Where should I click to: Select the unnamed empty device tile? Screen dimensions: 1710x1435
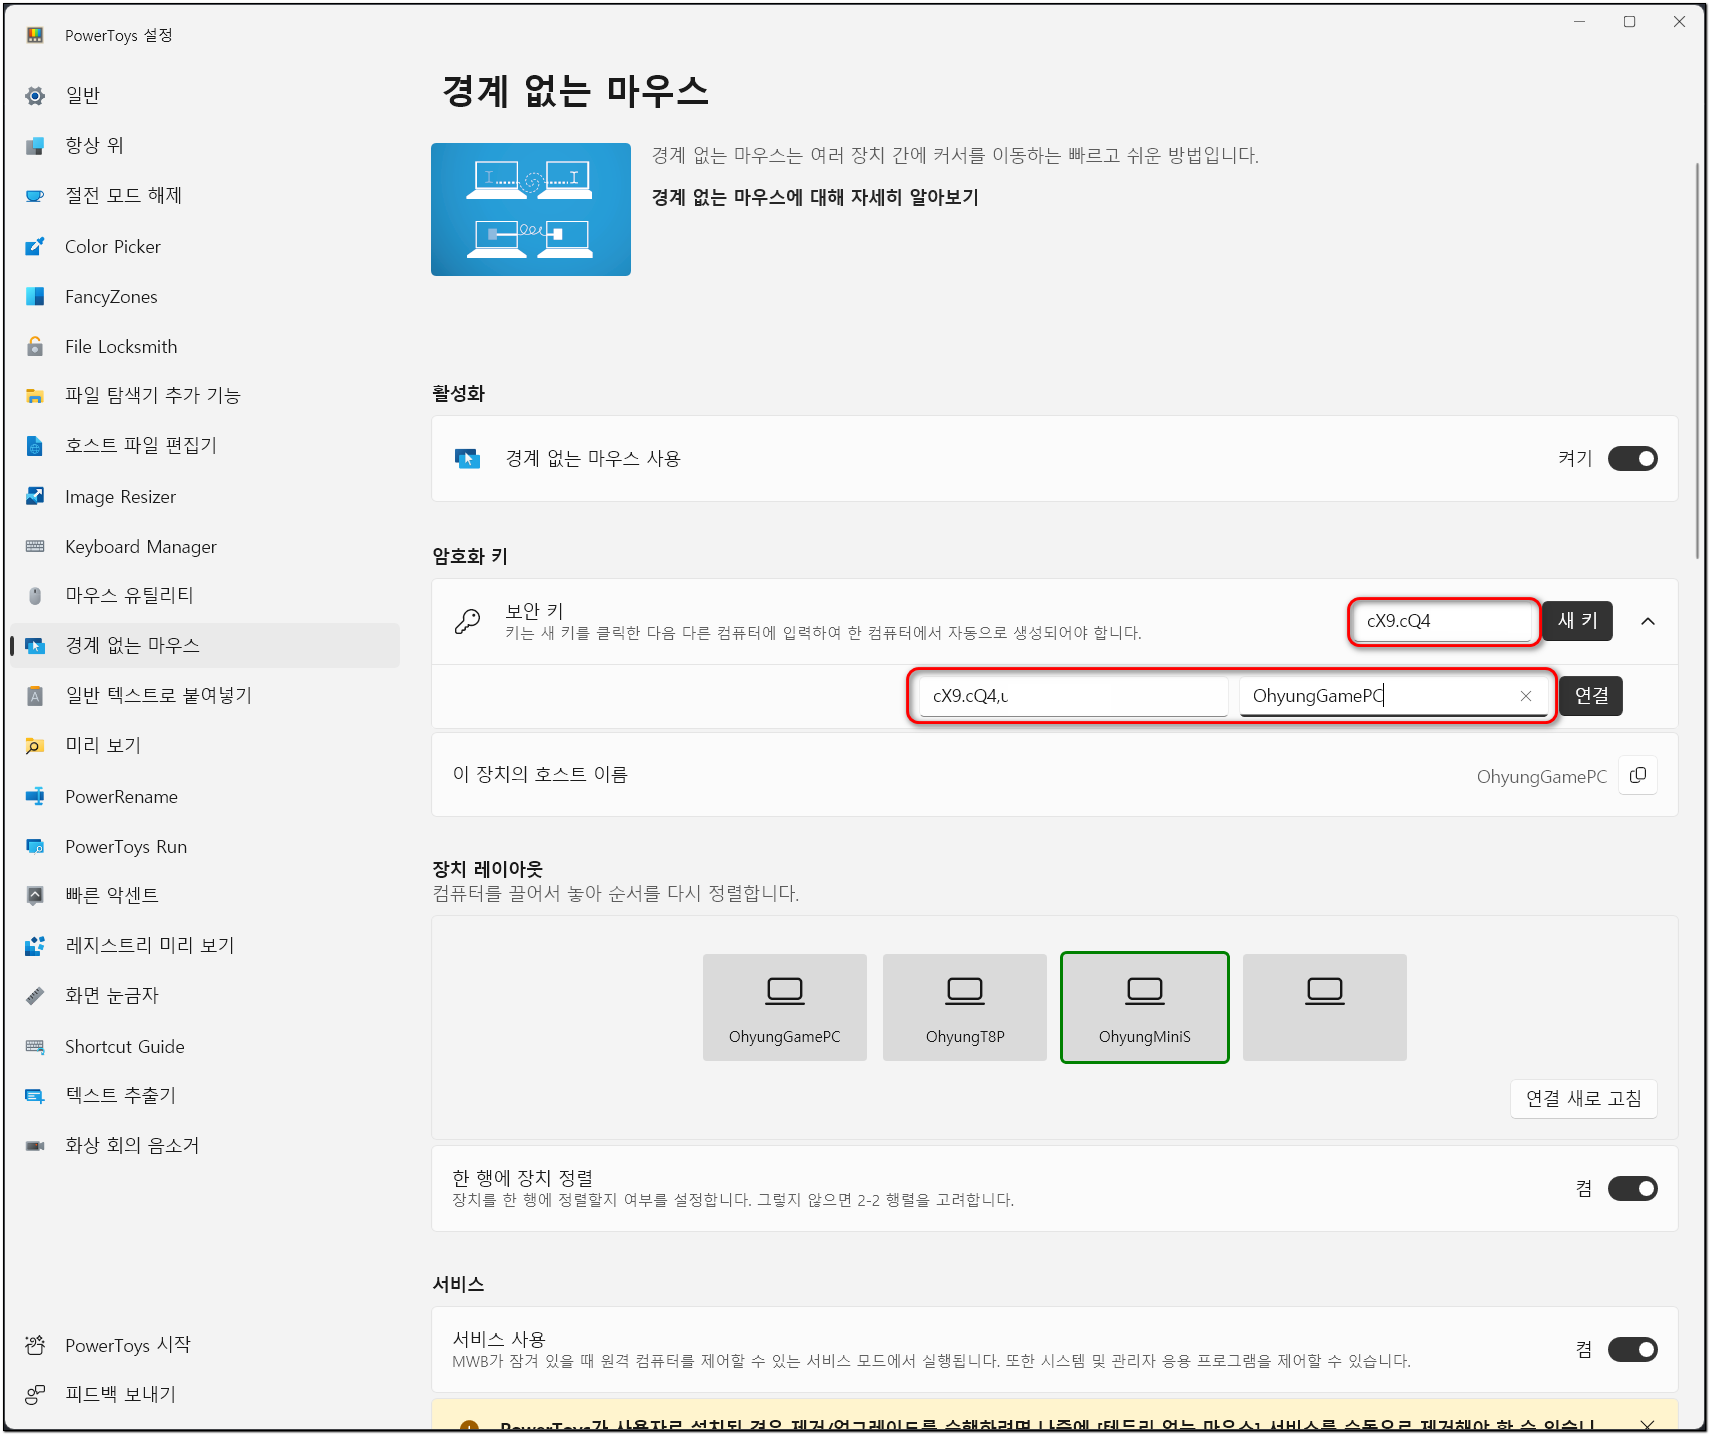[x=1325, y=1007]
